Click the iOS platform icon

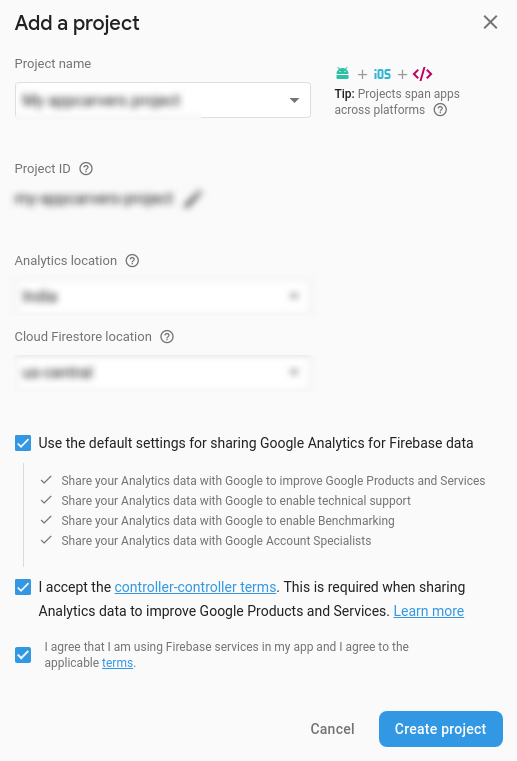382,74
